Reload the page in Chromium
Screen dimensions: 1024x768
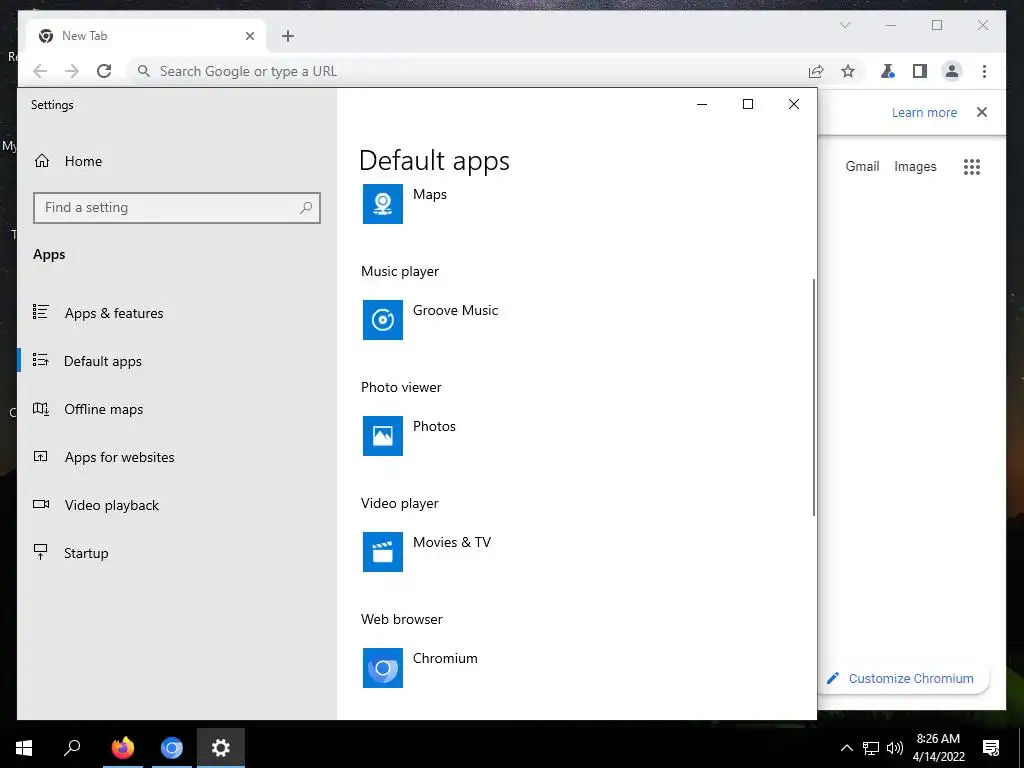pos(104,71)
